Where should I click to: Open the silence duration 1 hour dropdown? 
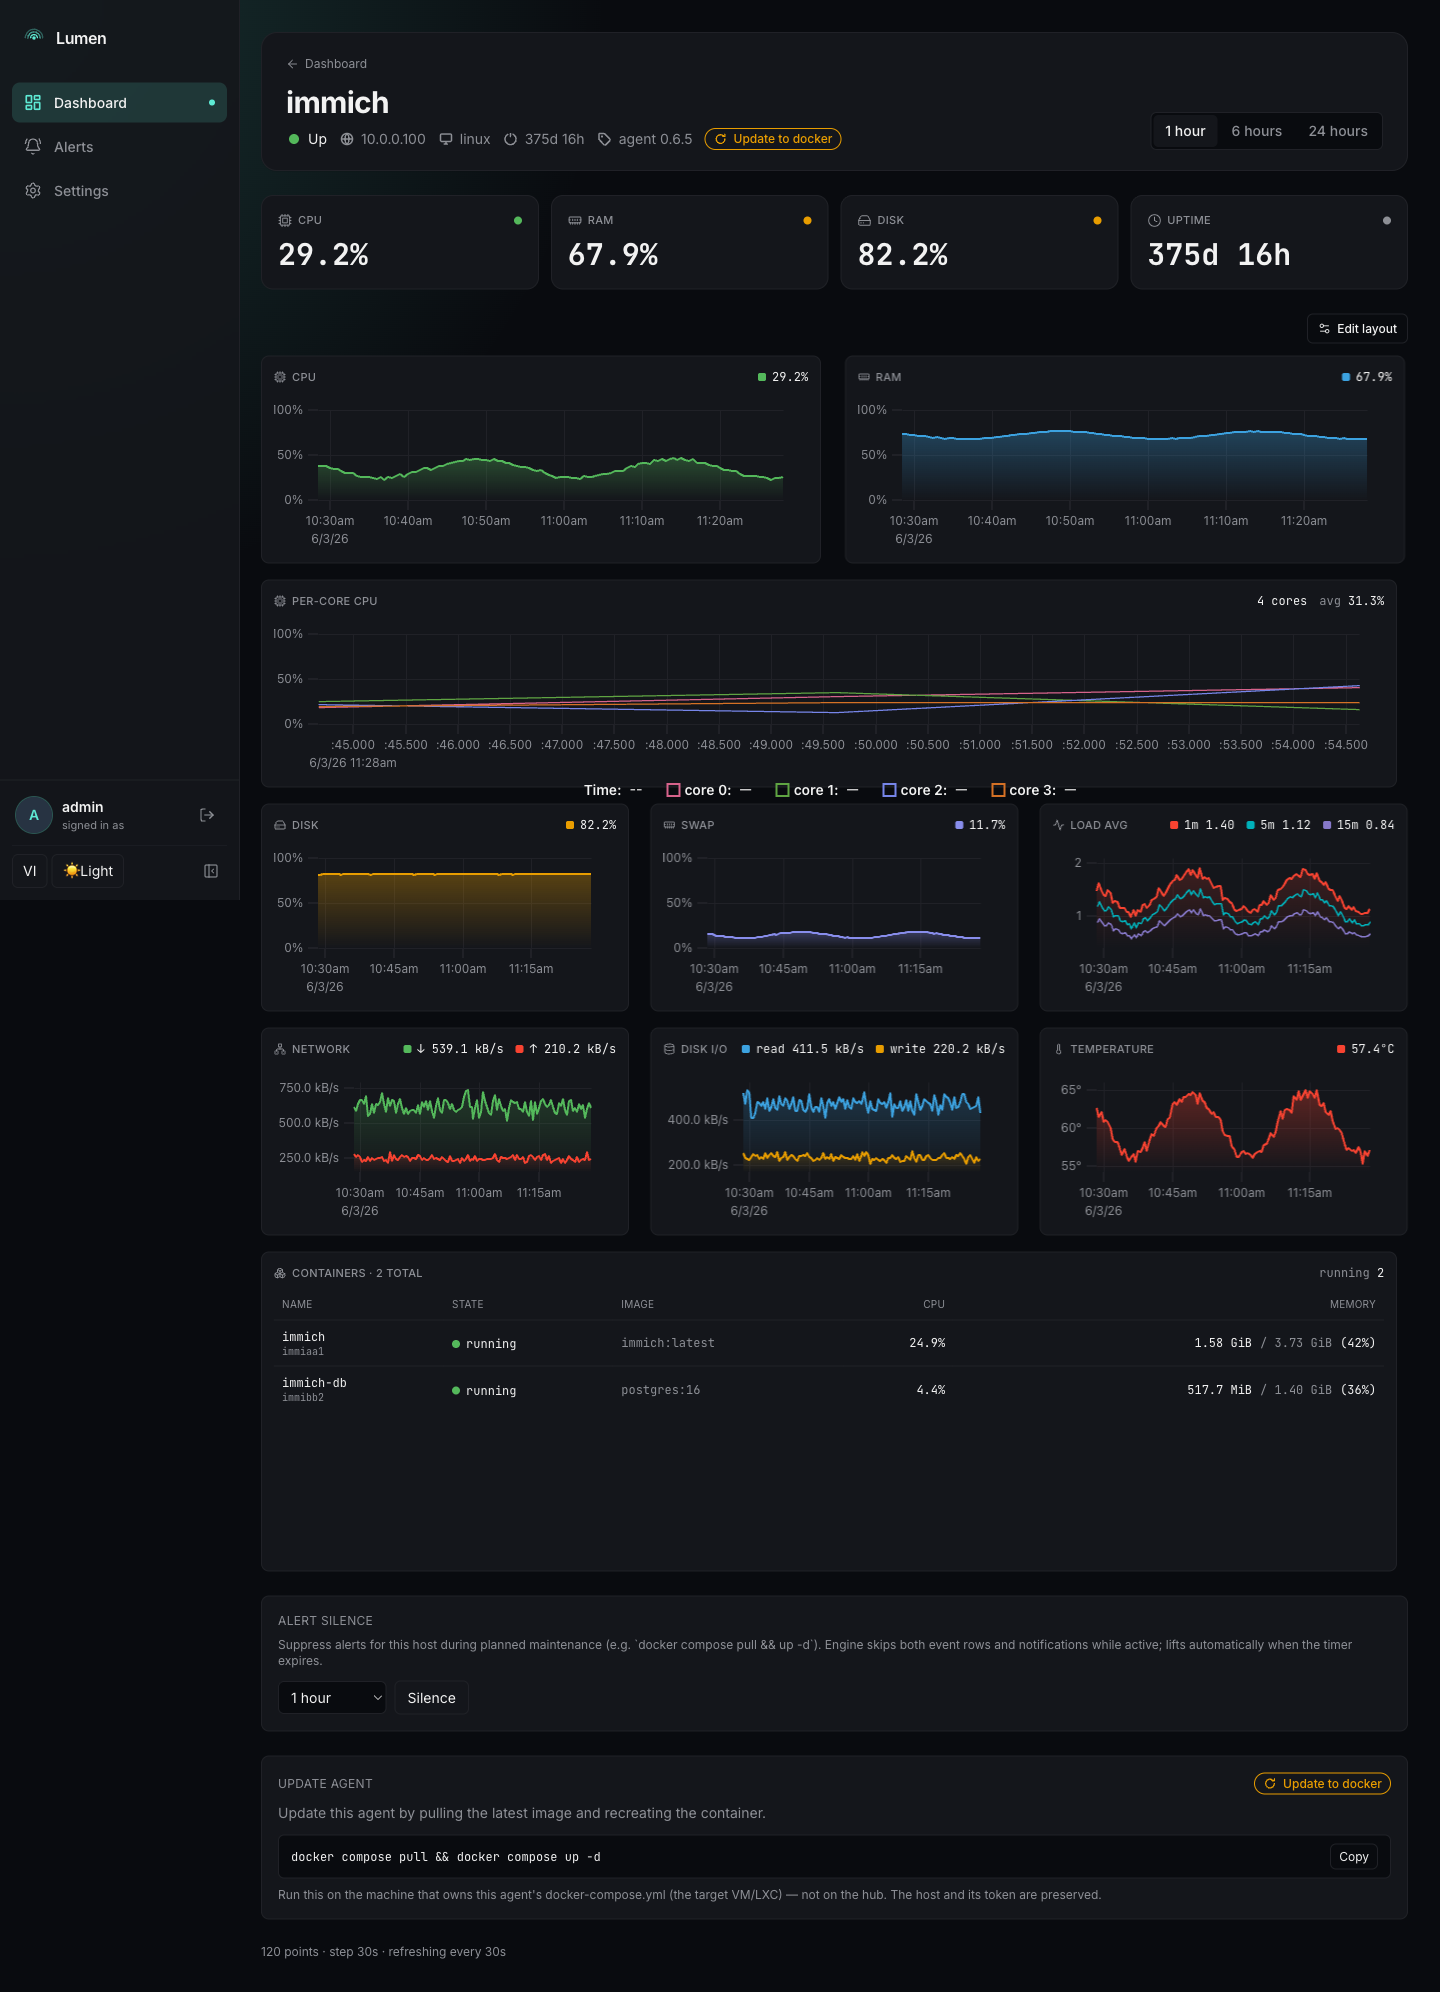[x=331, y=1698]
